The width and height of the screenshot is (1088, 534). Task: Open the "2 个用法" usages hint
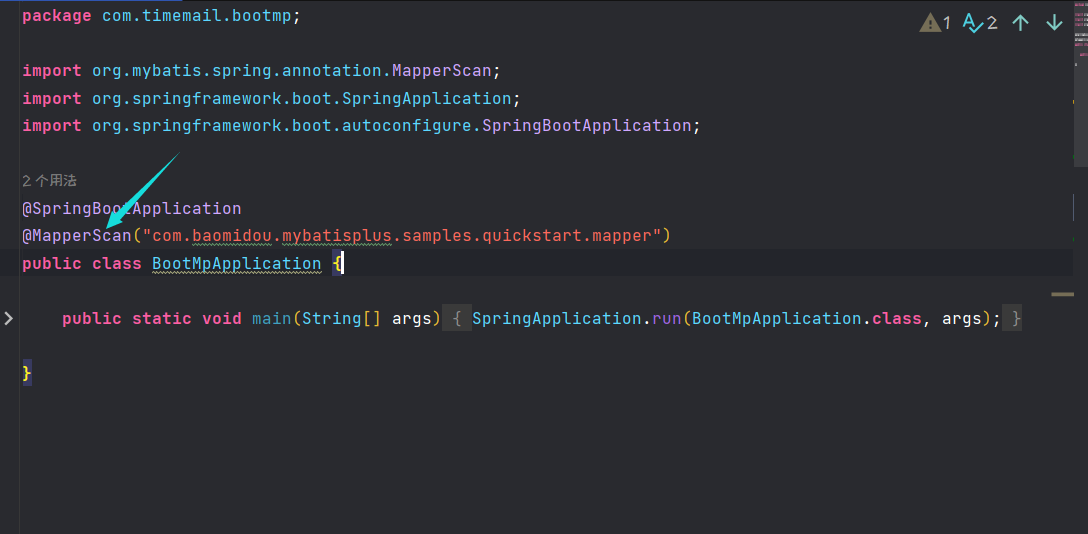point(49,181)
